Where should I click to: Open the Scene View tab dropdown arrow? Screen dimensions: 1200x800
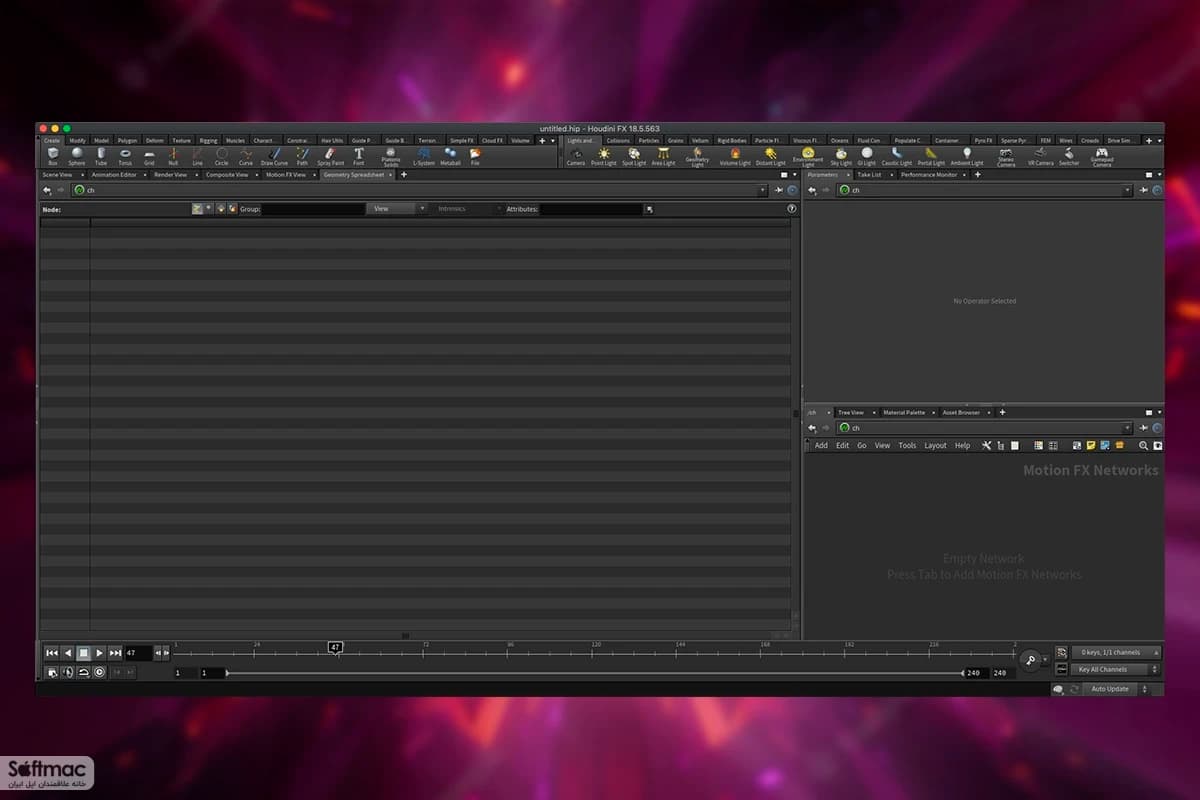pos(82,175)
